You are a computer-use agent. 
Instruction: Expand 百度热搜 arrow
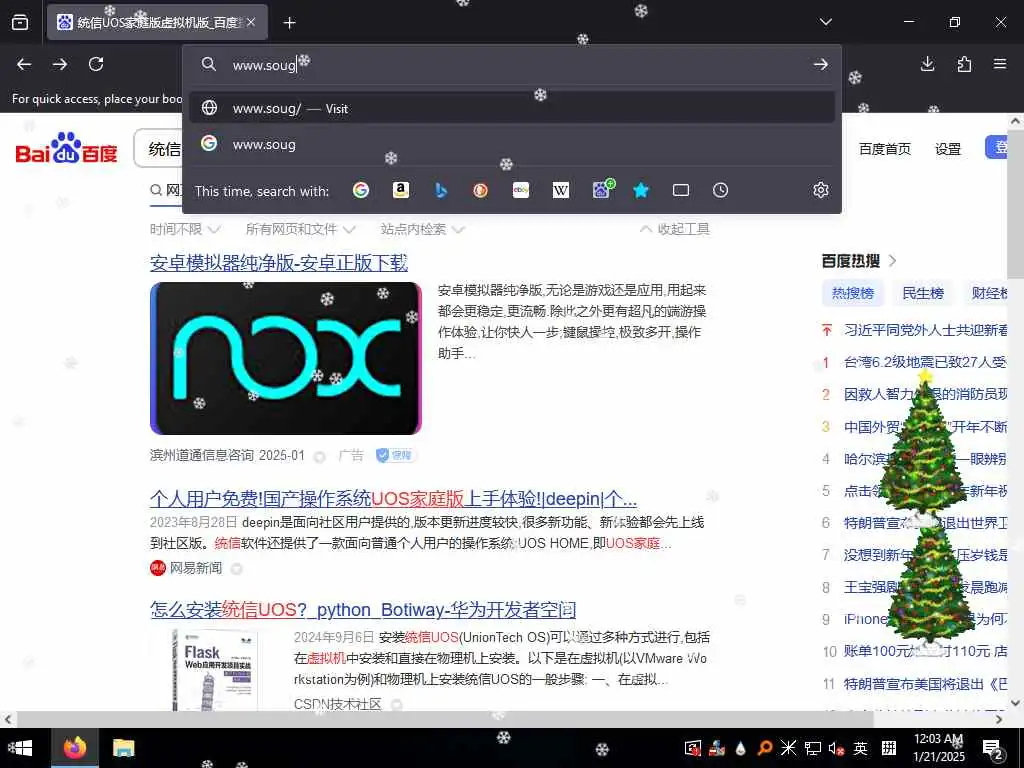click(893, 261)
